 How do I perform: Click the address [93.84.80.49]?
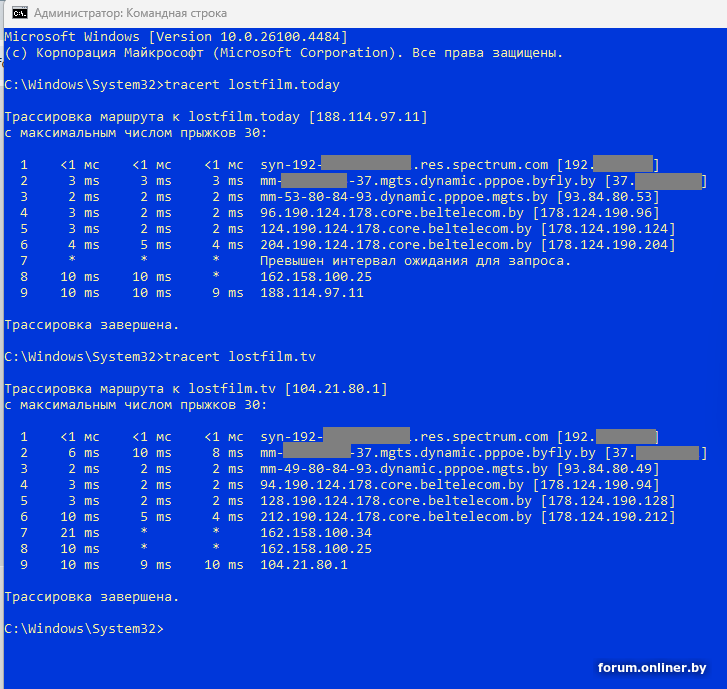point(608,469)
